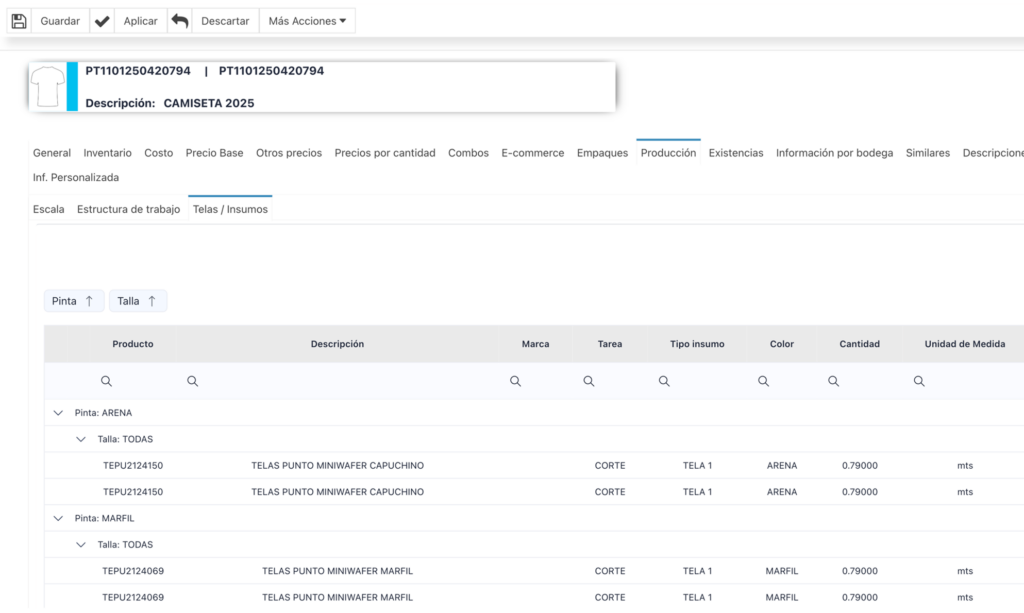This screenshot has width=1024, height=613.
Task: Click the search icon under Marca column
Action: coord(515,381)
